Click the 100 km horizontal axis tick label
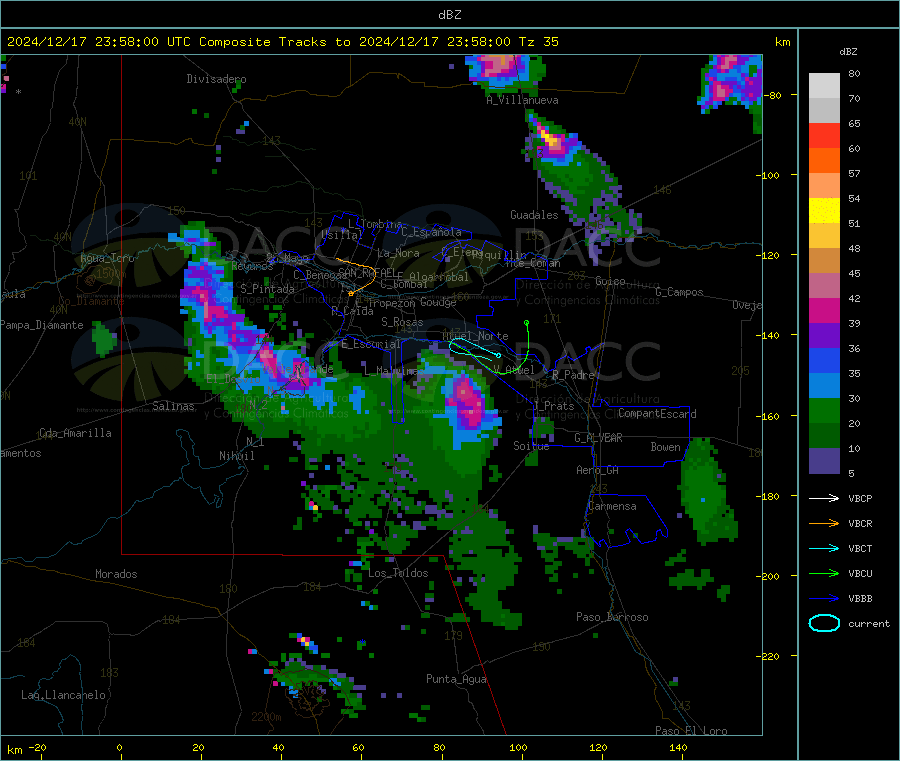Screen dimensions: 900x761 point(518,747)
